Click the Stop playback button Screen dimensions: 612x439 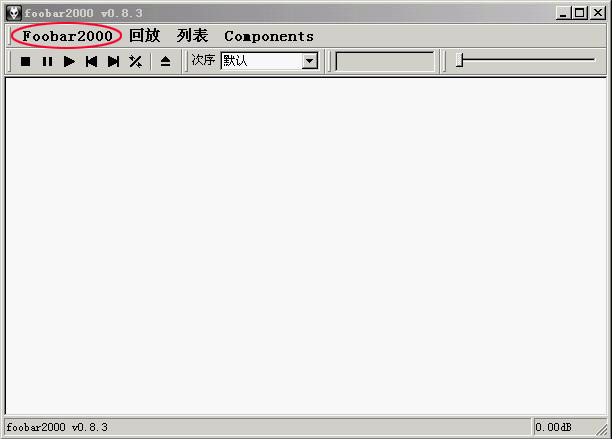click(x=25, y=62)
